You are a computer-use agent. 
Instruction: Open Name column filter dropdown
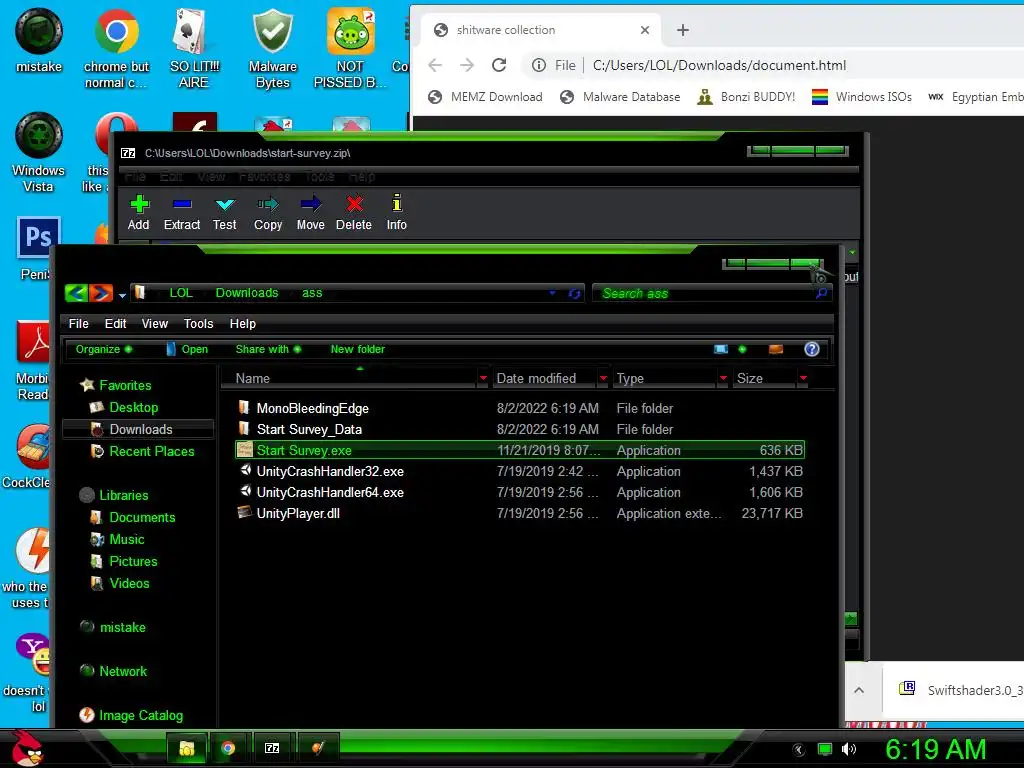click(483, 378)
